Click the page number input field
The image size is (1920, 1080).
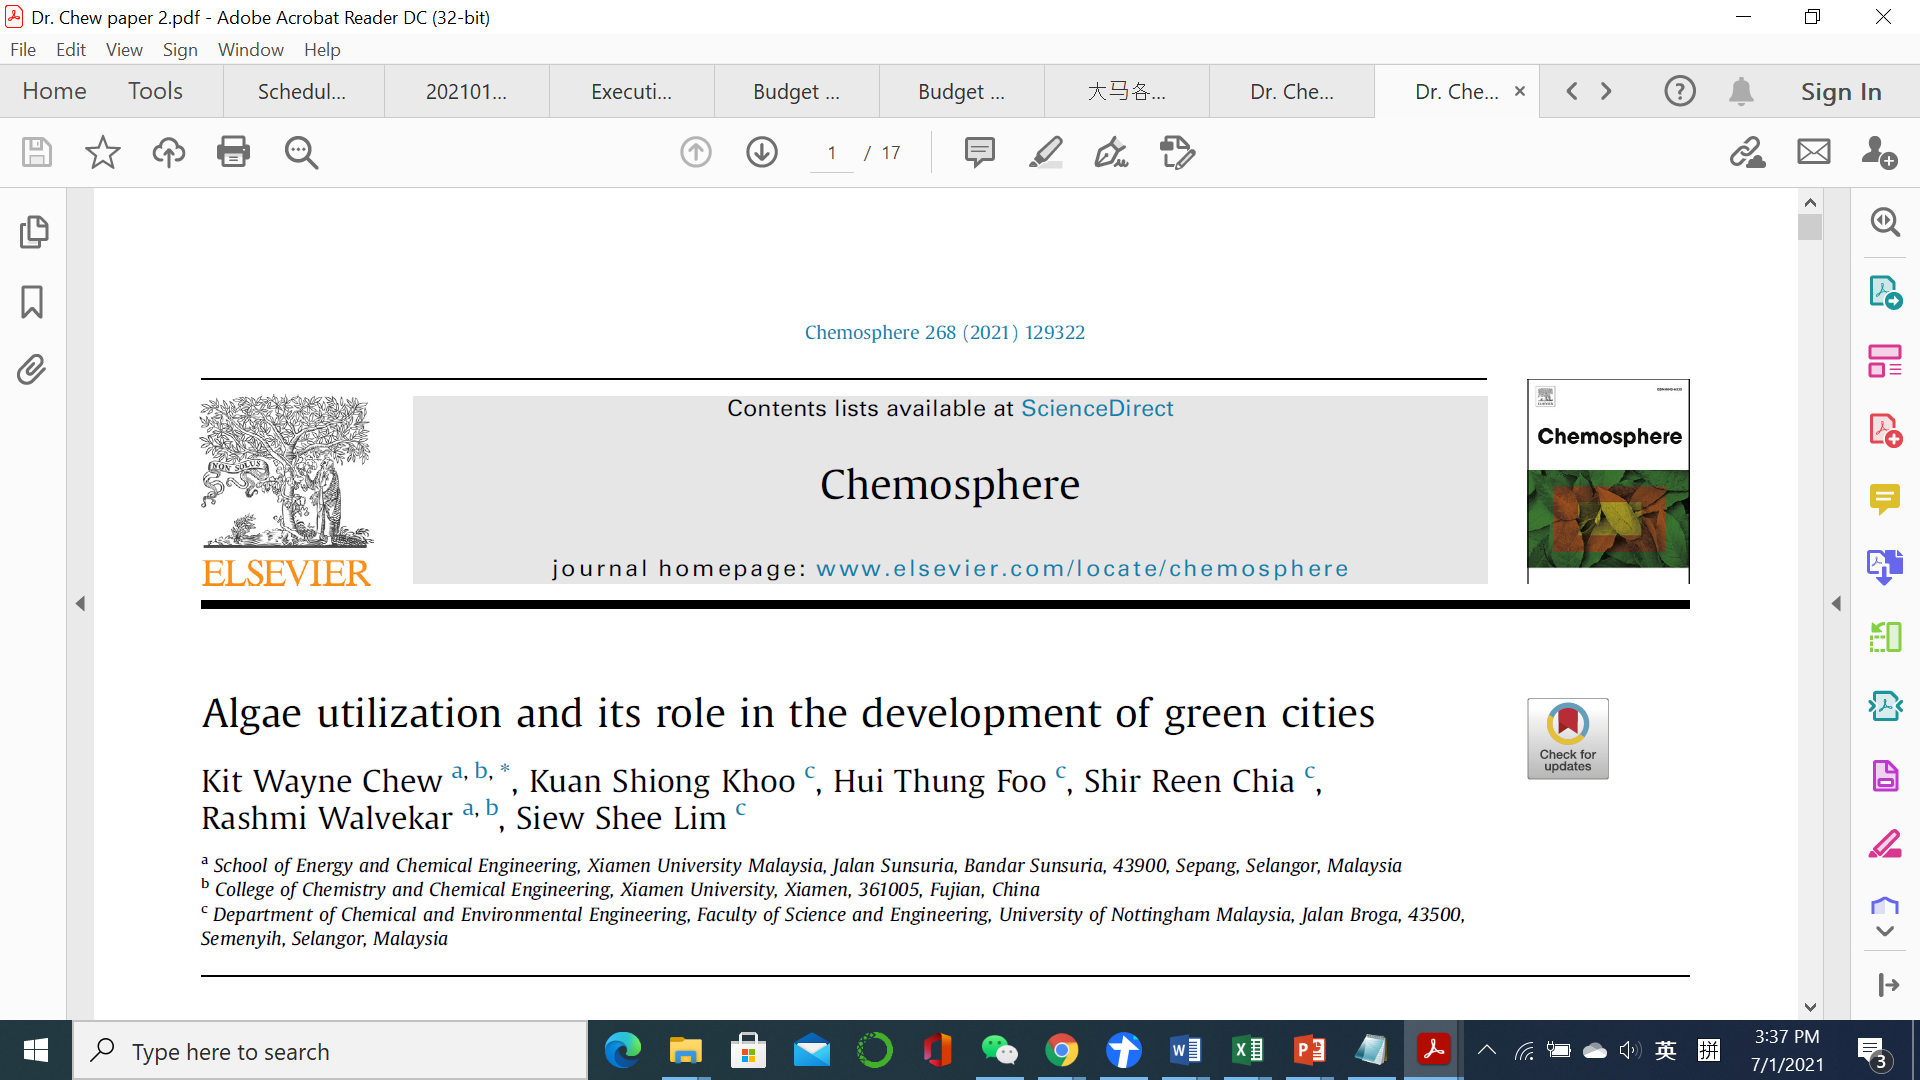click(x=831, y=153)
